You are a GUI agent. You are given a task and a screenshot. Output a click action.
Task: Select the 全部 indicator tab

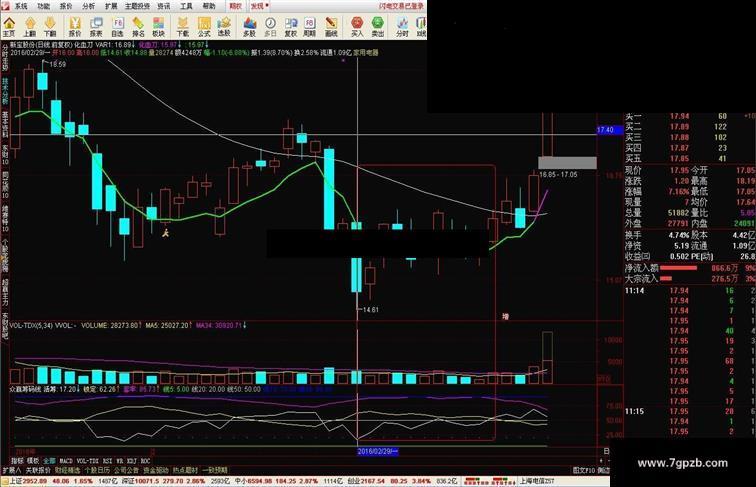coord(49,461)
